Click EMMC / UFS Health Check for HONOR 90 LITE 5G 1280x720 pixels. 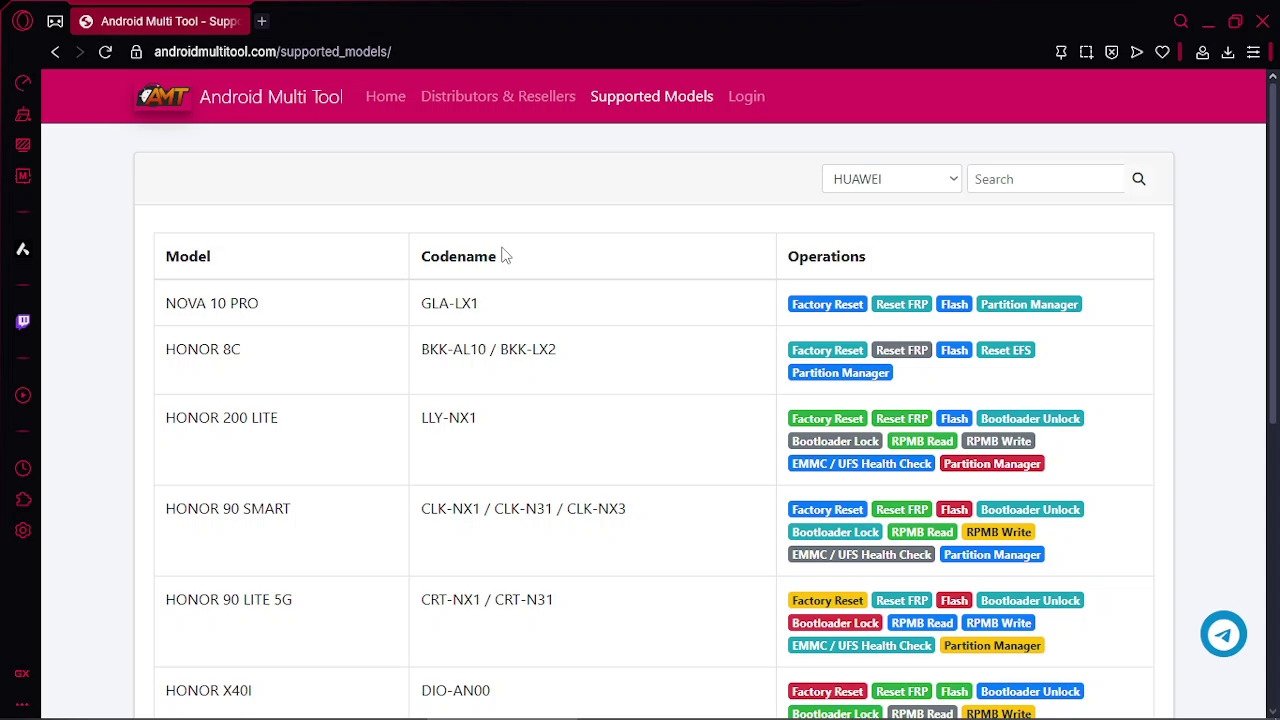pyautogui.click(x=862, y=646)
